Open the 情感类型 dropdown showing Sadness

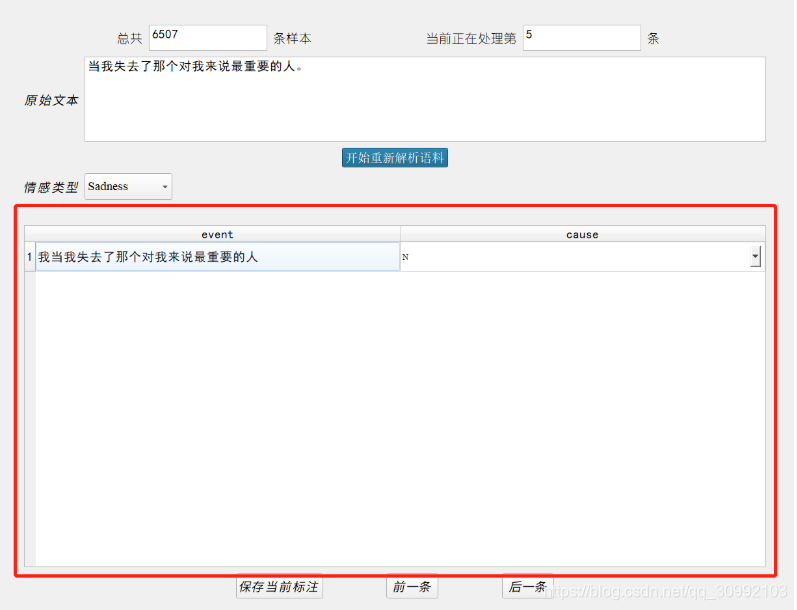click(128, 187)
